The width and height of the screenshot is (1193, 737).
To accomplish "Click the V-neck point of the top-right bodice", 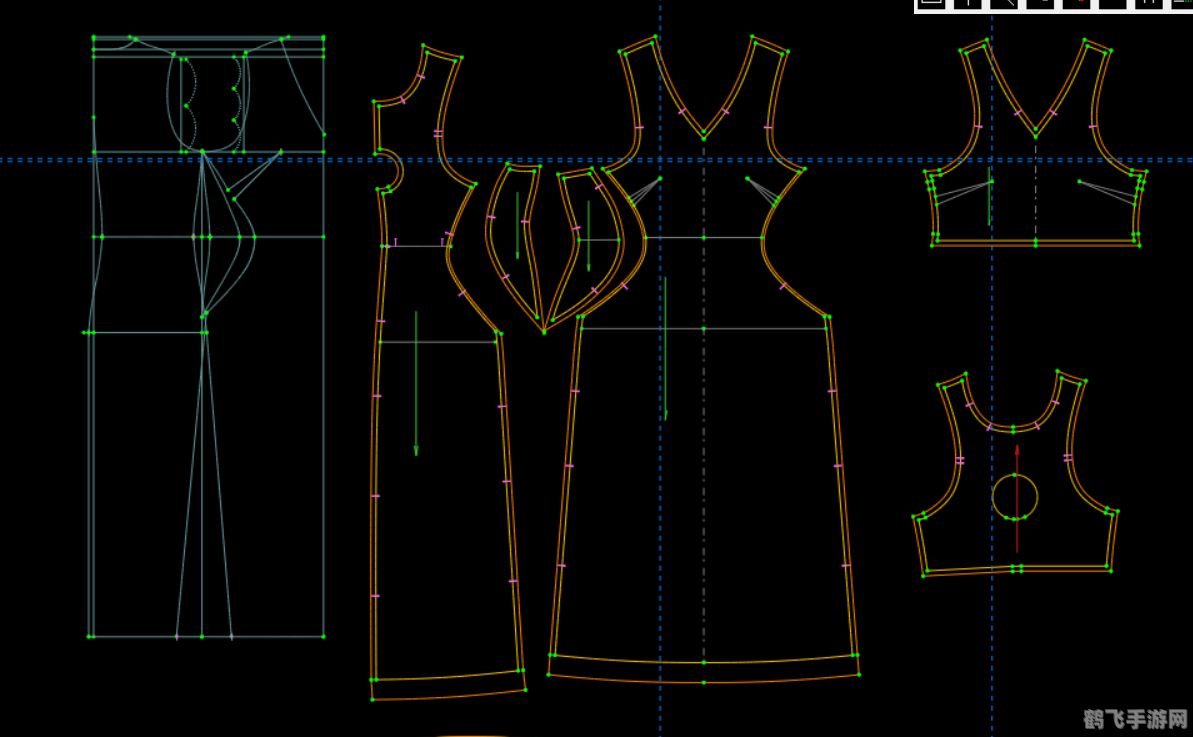I will tap(1035, 133).
